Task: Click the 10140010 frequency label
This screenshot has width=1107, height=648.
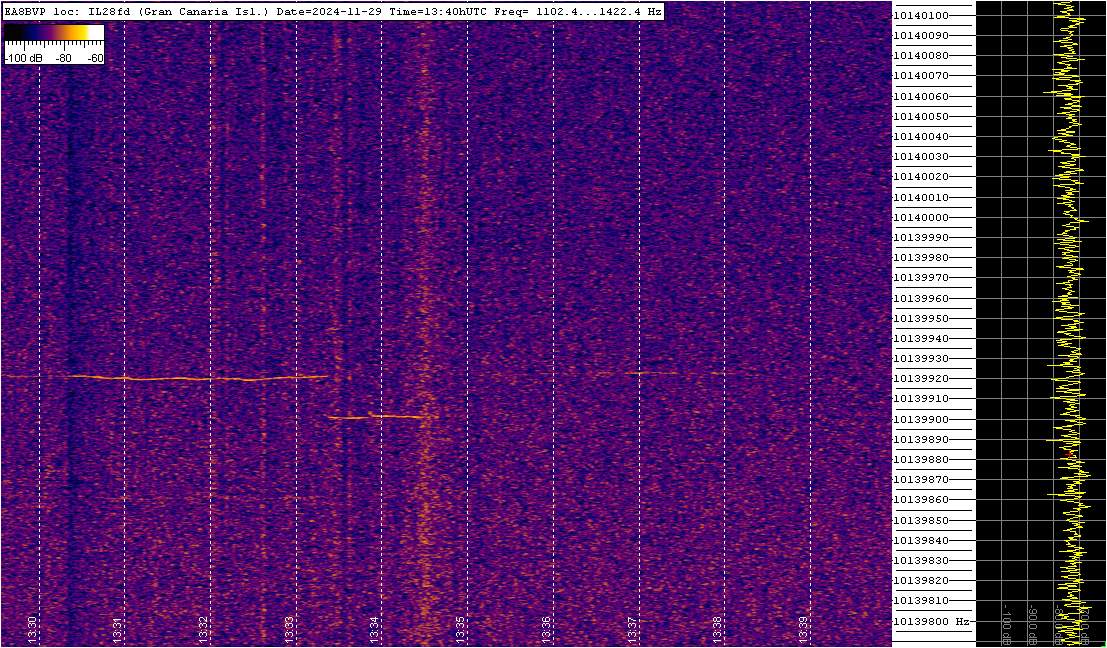Action: point(921,197)
